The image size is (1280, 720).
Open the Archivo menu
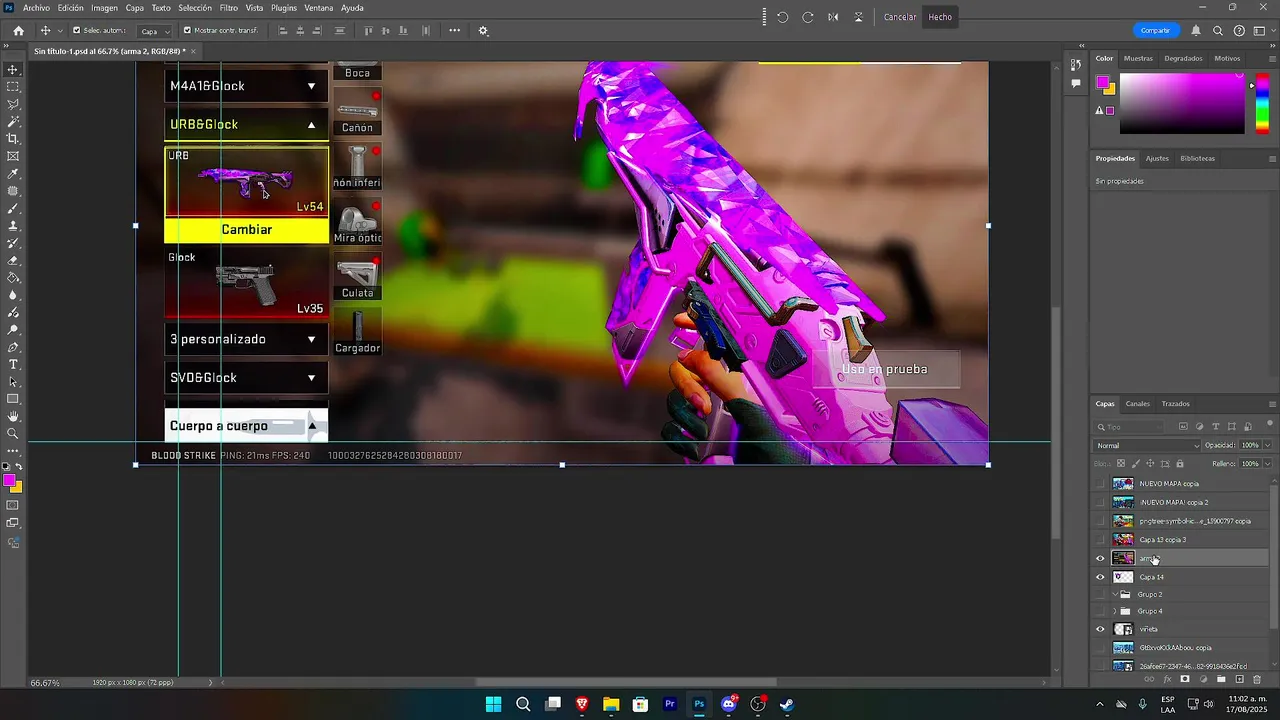(36, 7)
